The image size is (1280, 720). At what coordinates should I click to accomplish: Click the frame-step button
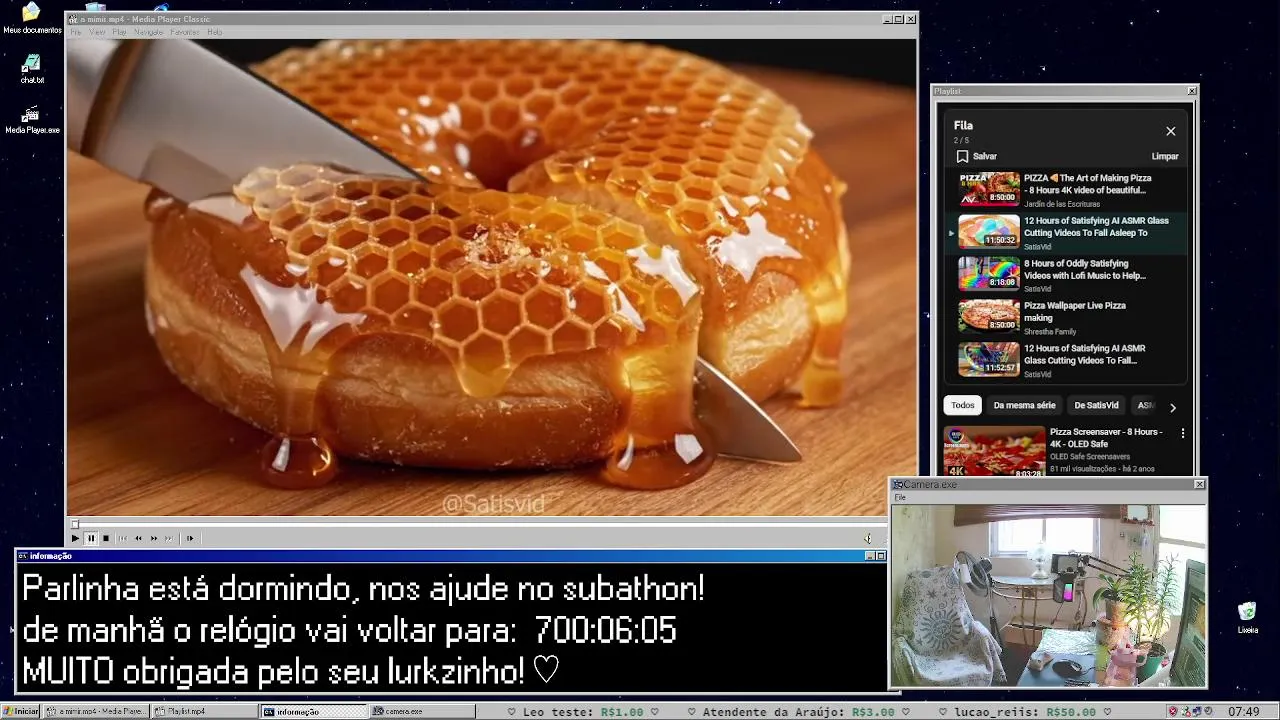coord(190,538)
